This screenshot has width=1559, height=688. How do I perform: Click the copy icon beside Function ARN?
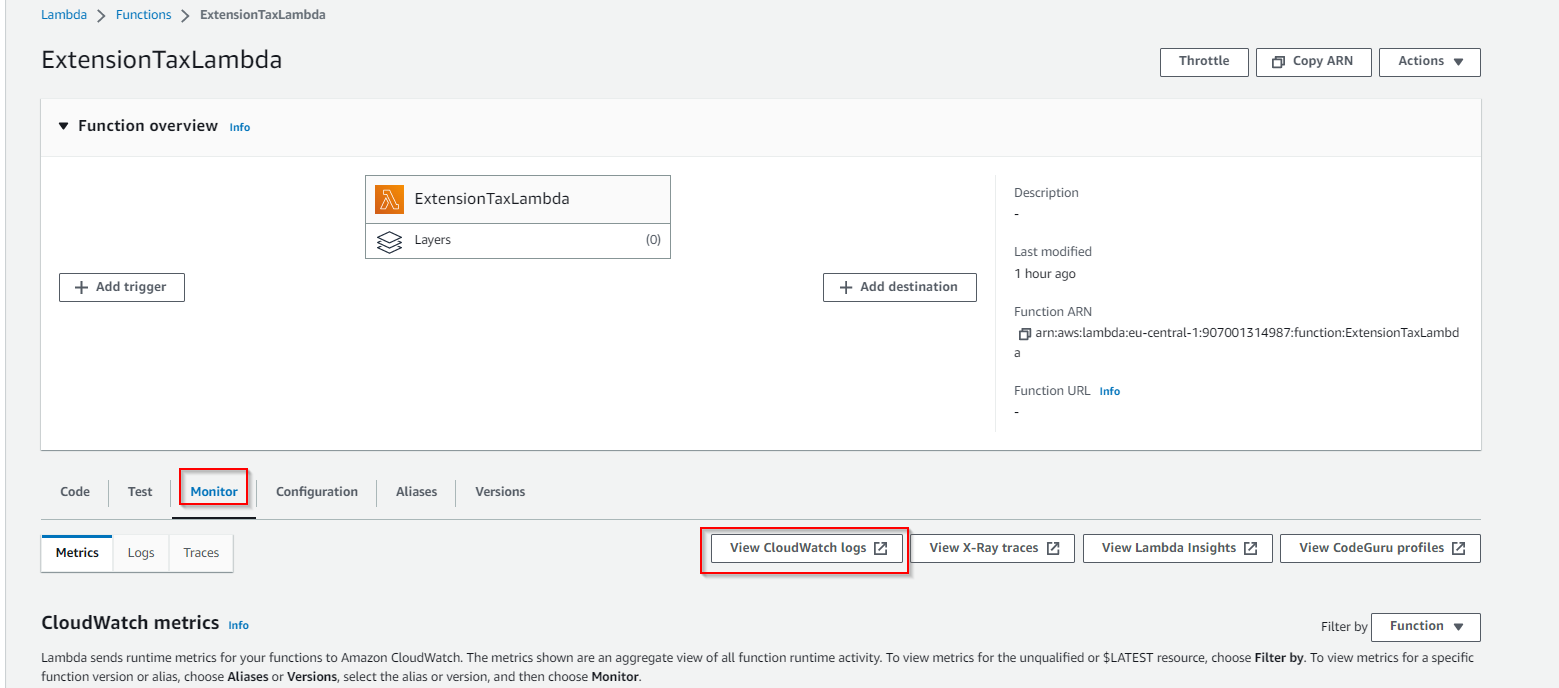tap(1024, 333)
